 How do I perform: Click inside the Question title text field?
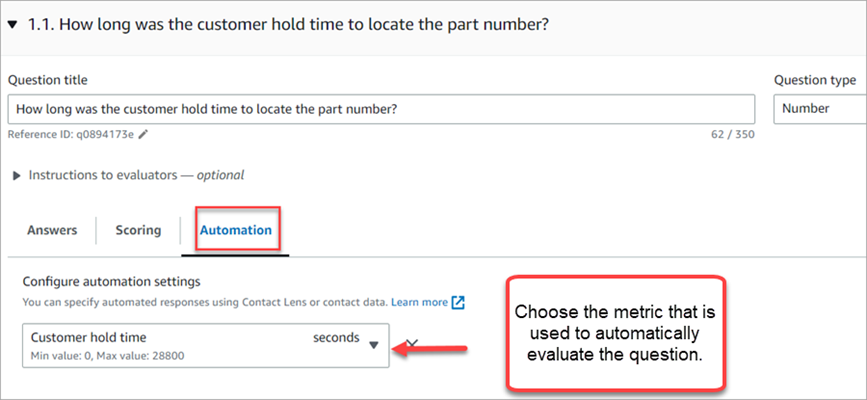pyautogui.click(x=380, y=109)
